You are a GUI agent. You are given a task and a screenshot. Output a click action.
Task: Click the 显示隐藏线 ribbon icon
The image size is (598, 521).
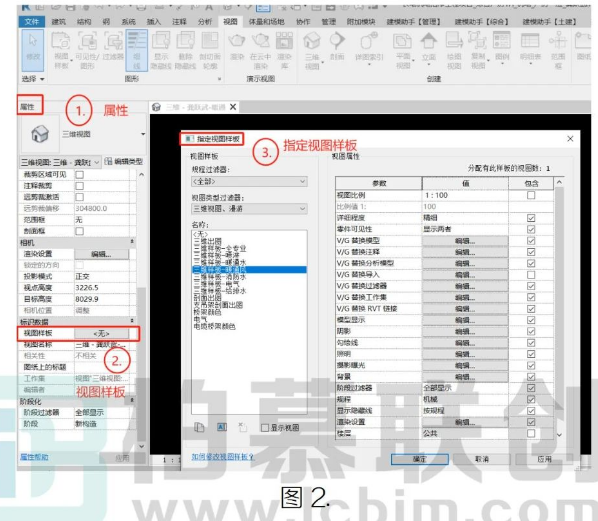pyautogui.click(x=161, y=50)
